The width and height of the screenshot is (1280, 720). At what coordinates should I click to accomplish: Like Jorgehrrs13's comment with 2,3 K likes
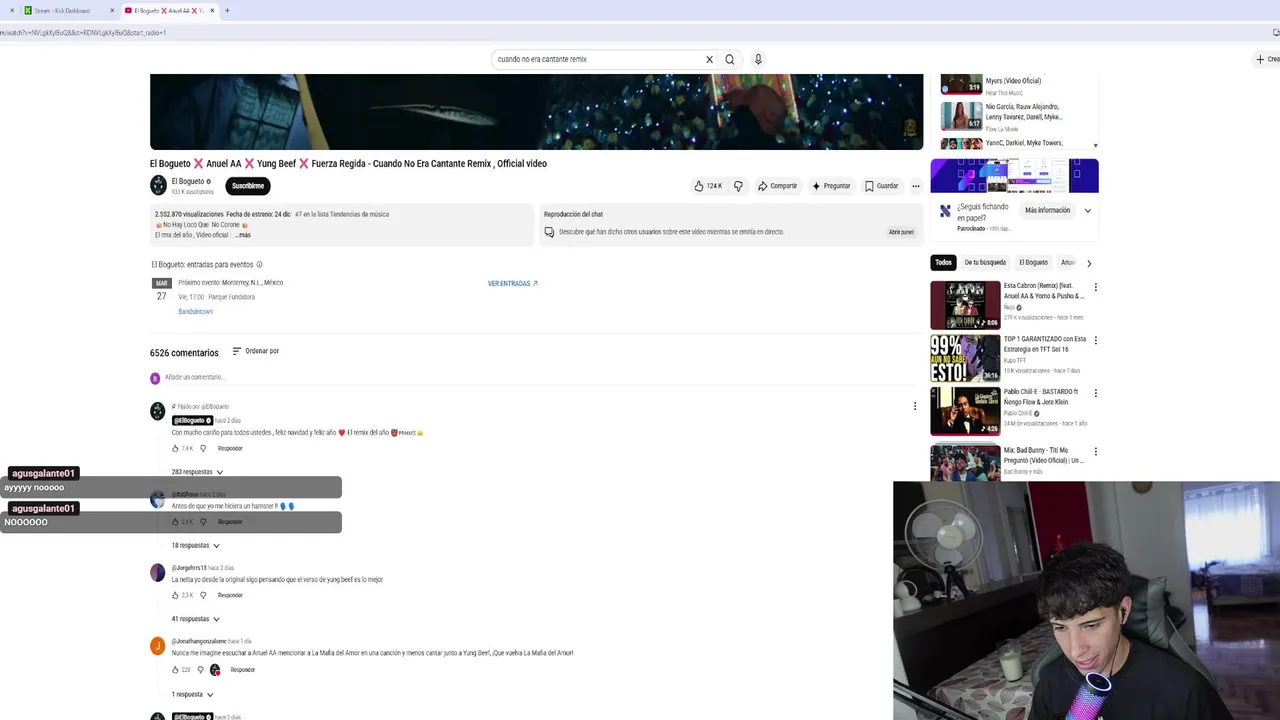click(x=176, y=595)
